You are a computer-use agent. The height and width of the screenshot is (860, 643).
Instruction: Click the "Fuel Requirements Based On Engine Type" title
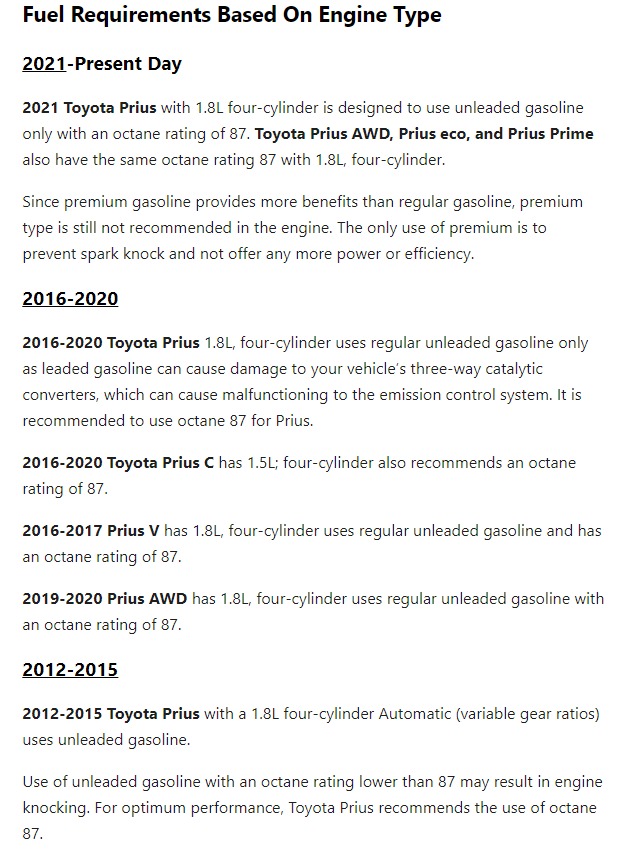pyautogui.click(x=231, y=16)
